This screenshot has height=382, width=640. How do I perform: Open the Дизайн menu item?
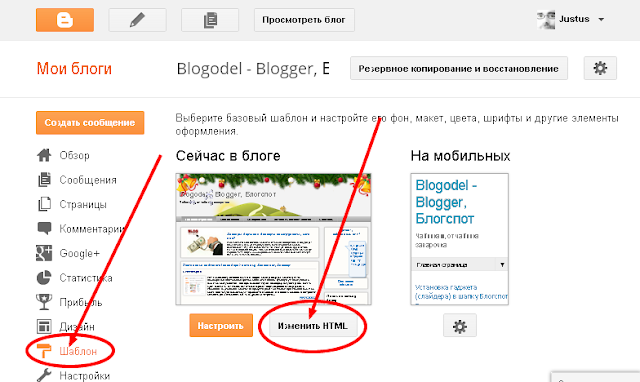pos(77,327)
